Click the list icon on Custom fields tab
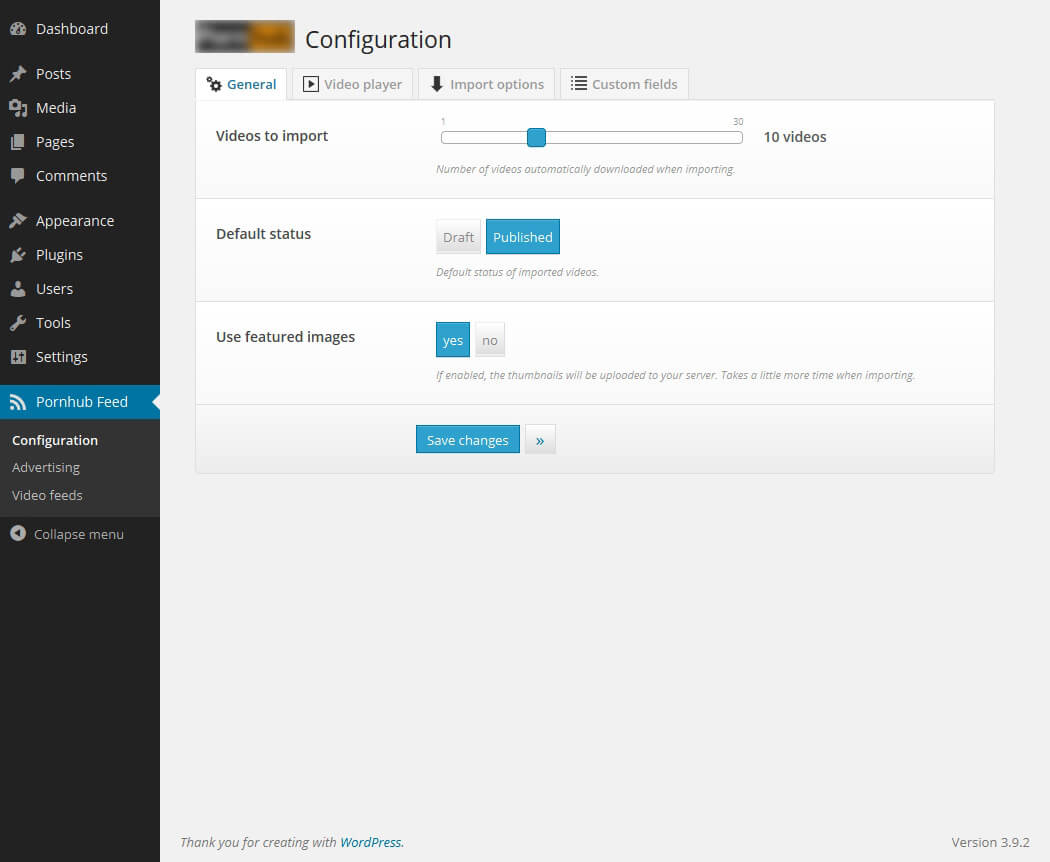Screen dimensions: 1050x862 point(579,84)
